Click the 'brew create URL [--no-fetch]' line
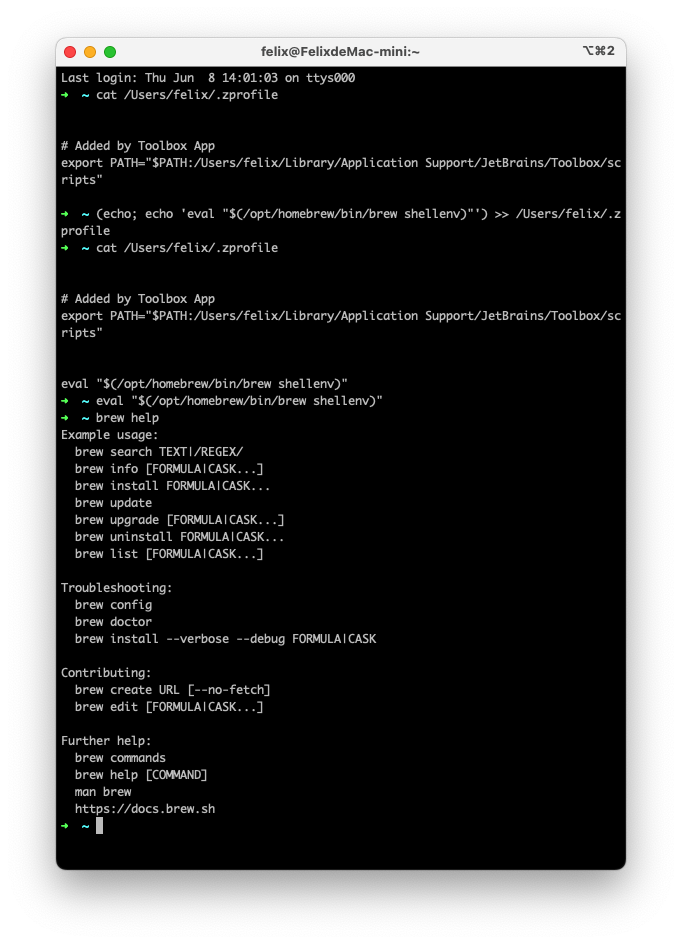 (x=173, y=690)
